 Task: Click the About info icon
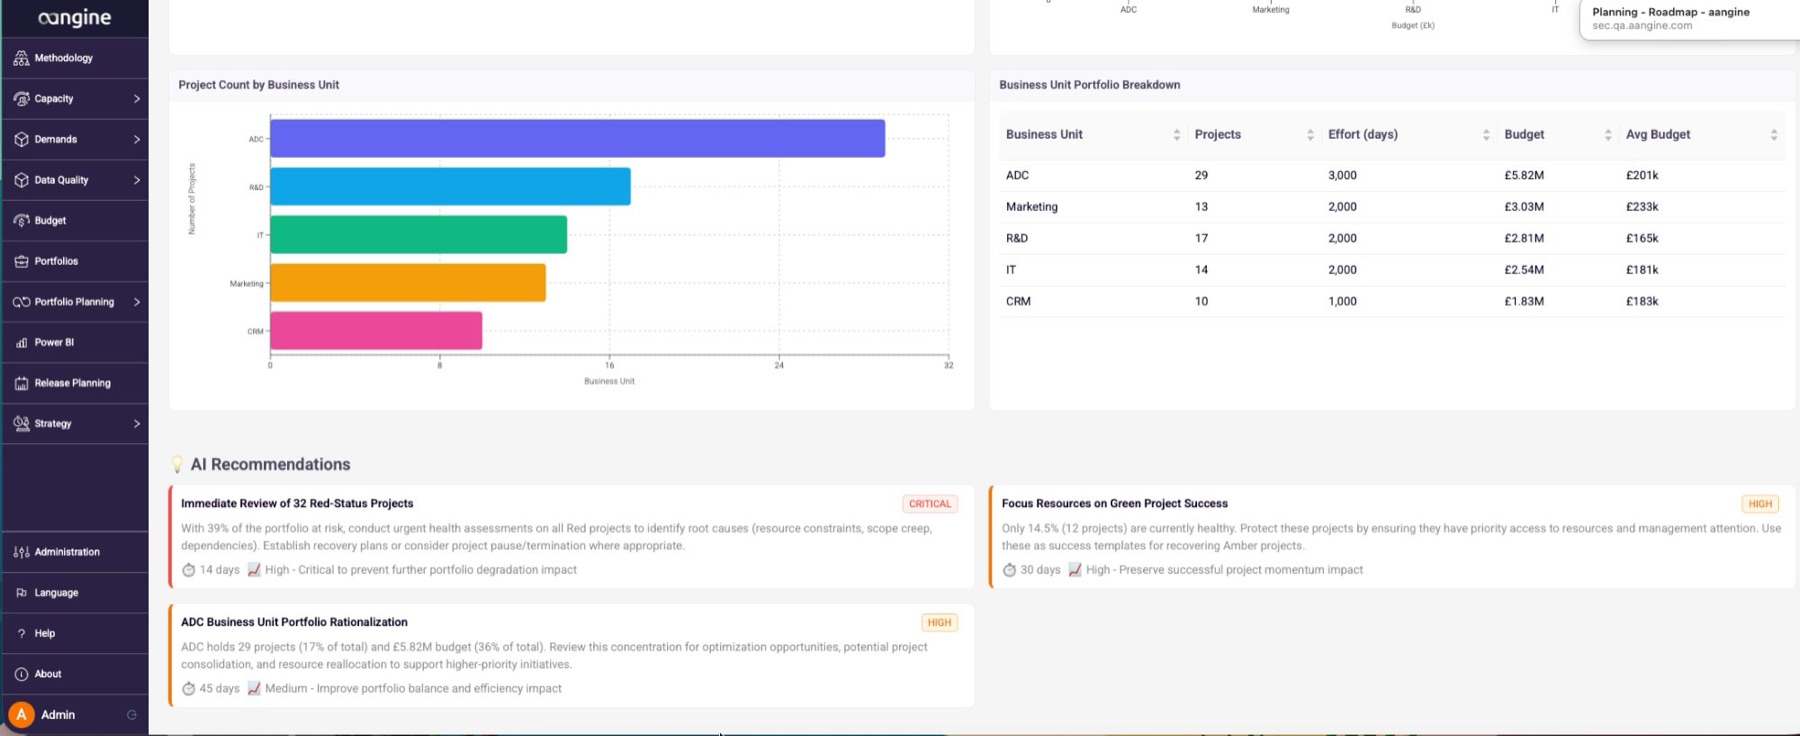click(21, 674)
